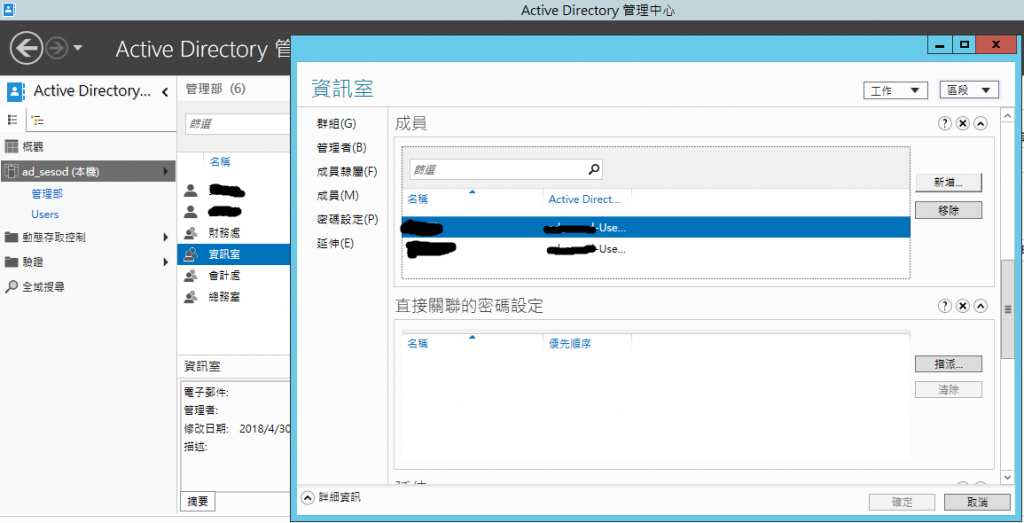Maximize the 資訊室 dialog window
This screenshot has width=1024, height=523.
pyautogui.click(x=964, y=45)
